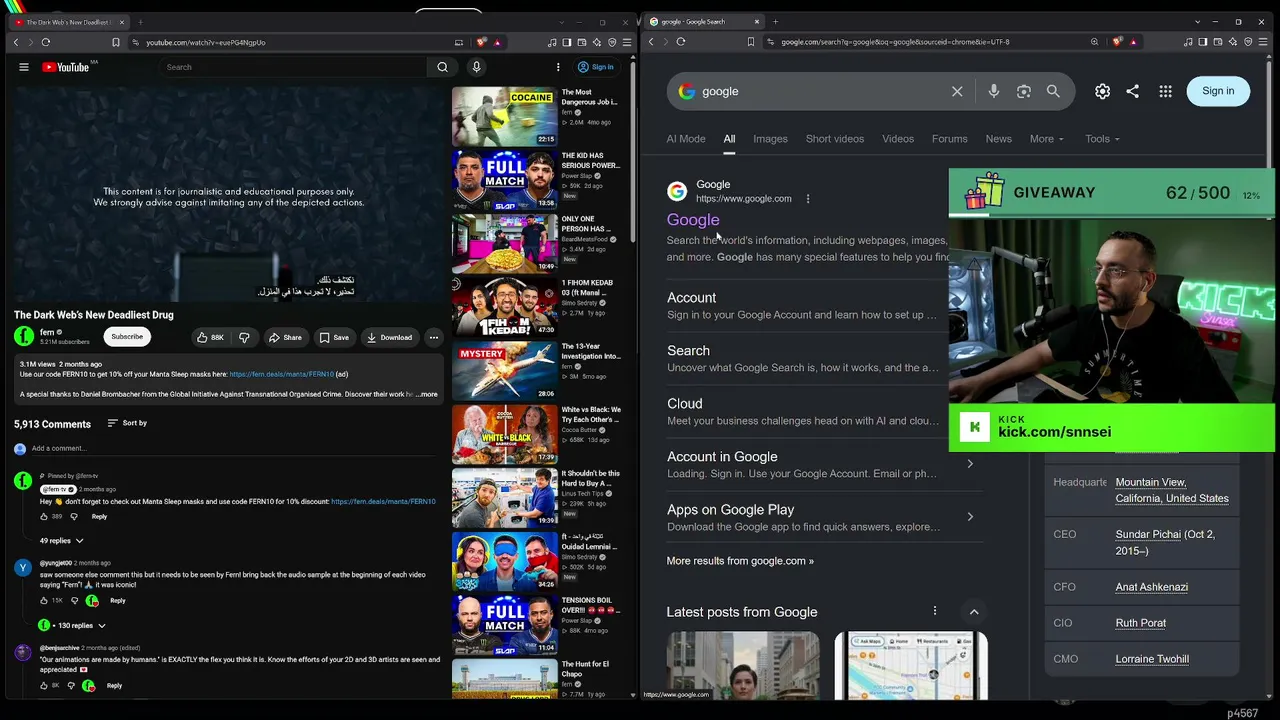1280x720 pixels.
Task: Like the @yungjet00 comment with 15K likes
Action: (x=44, y=601)
